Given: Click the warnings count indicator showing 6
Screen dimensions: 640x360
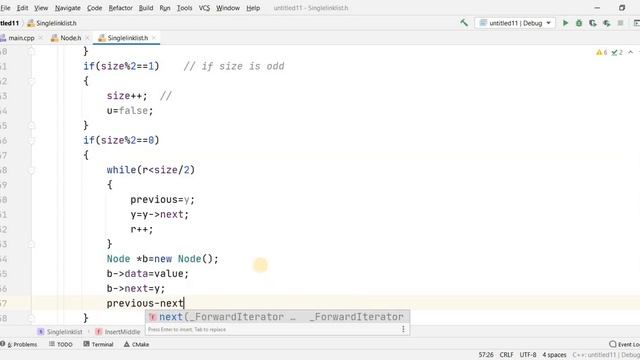Looking at the screenshot, I should 601,52.
